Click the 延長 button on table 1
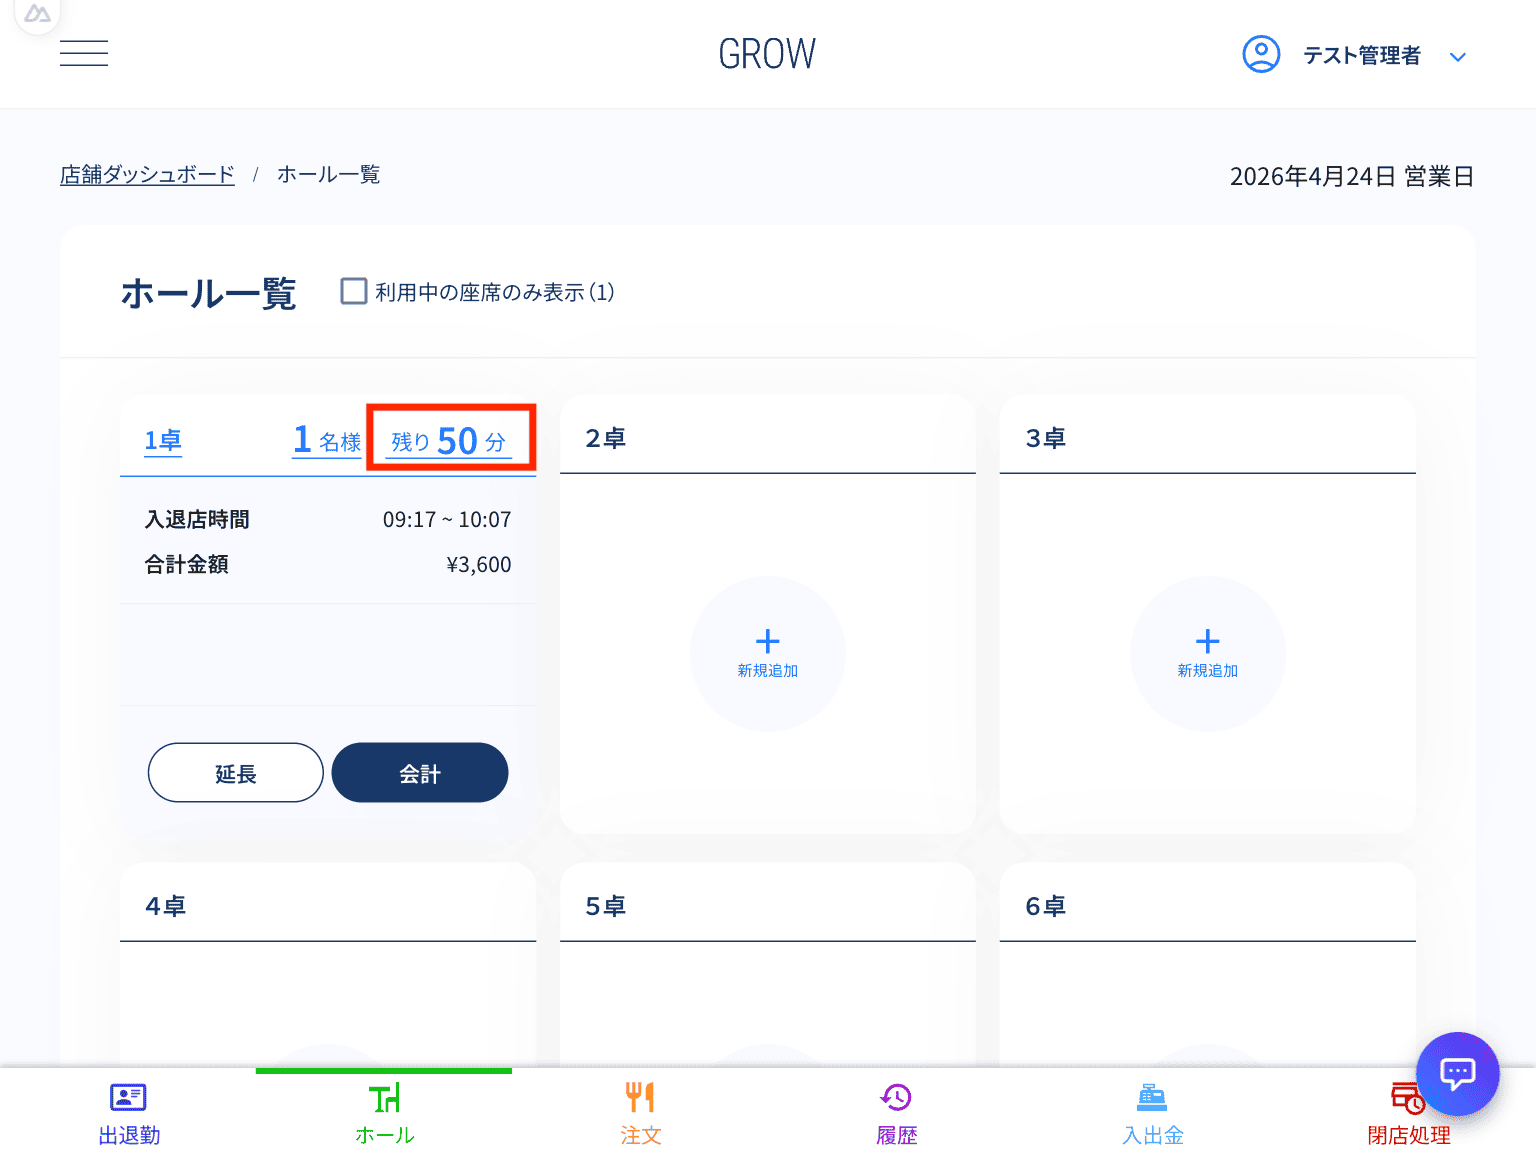This screenshot has width=1536, height=1152. 236,773
